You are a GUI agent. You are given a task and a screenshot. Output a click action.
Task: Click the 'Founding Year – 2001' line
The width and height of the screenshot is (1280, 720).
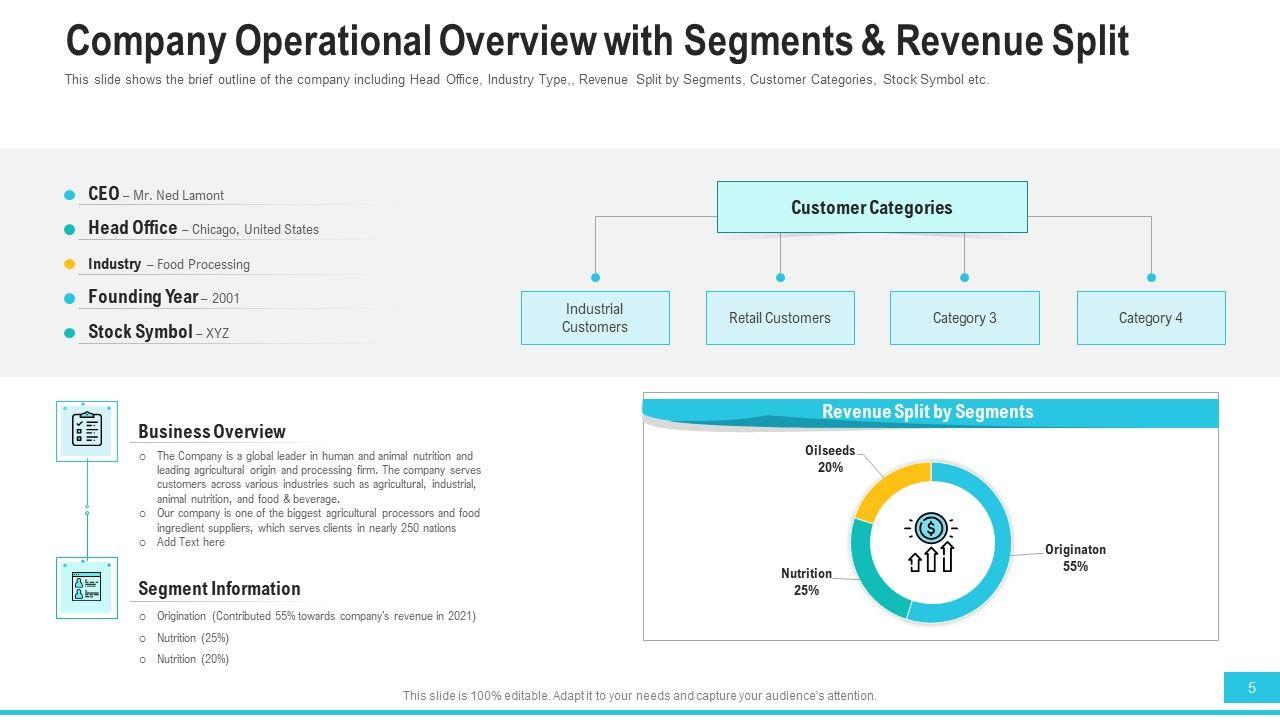point(164,297)
